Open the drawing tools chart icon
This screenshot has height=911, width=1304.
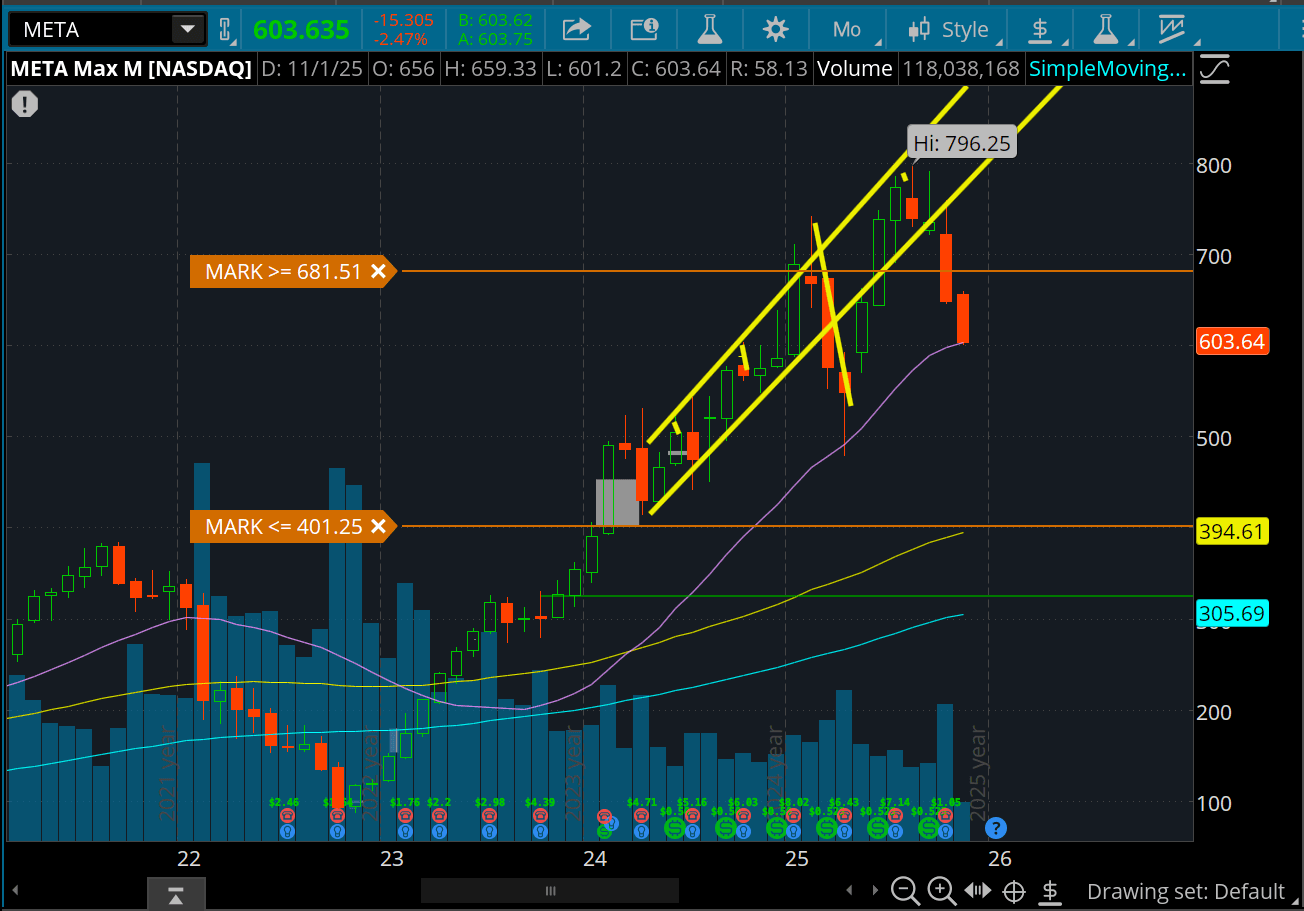1172,29
